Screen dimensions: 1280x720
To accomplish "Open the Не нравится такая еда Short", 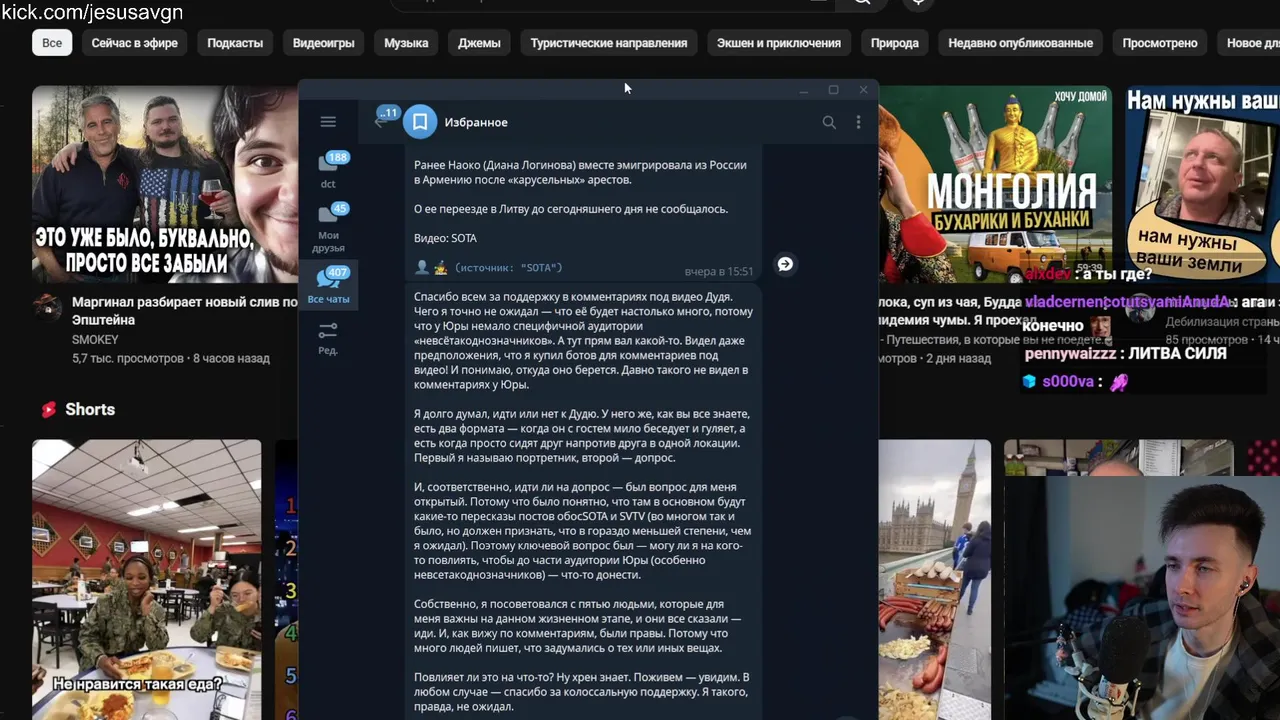I will pos(146,580).
